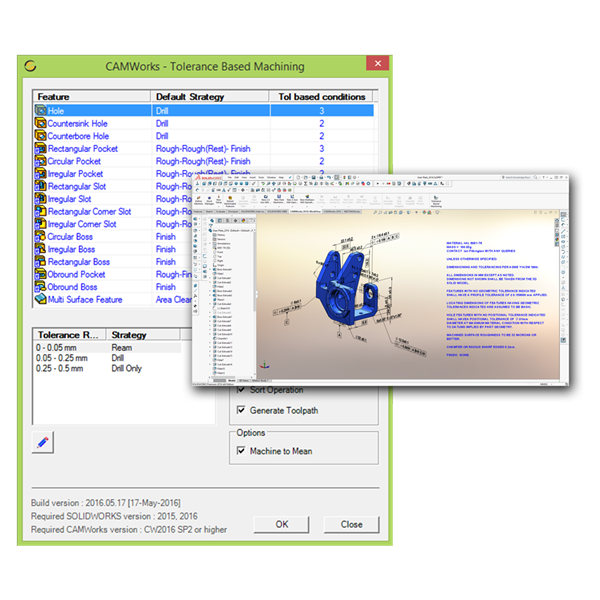Click the 'Drill' strategy for Countersink Hole
Viewport: 600px width, 600px height.
[x=162, y=123]
